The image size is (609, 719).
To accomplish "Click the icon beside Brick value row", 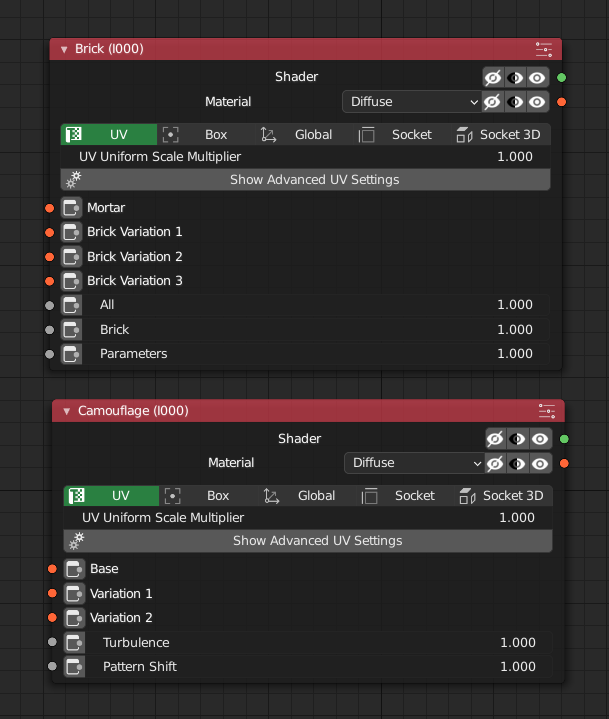I will click(72, 329).
